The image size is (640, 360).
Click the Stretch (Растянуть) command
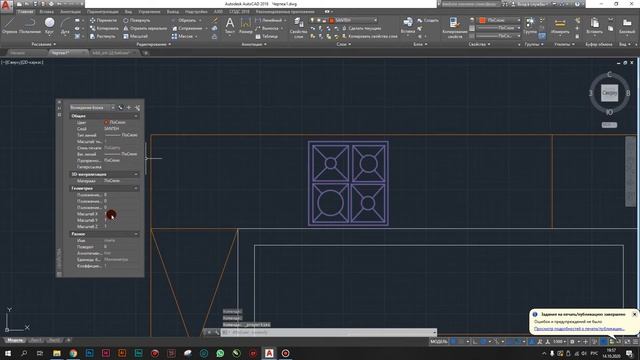[x=103, y=36]
